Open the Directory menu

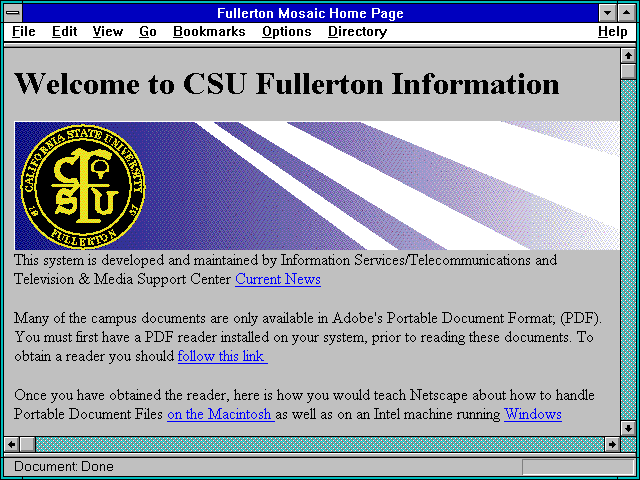click(x=358, y=32)
